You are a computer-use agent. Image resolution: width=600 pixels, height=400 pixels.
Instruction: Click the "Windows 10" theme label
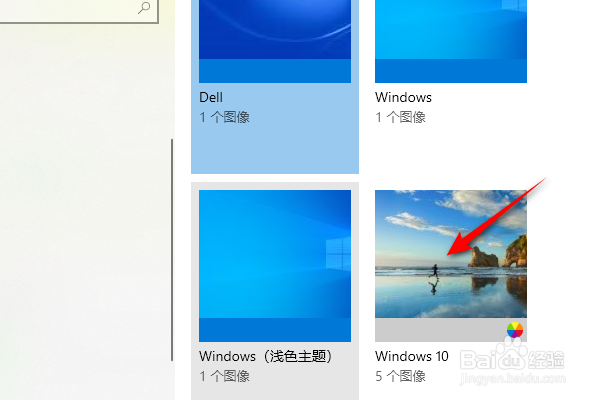click(x=411, y=356)
